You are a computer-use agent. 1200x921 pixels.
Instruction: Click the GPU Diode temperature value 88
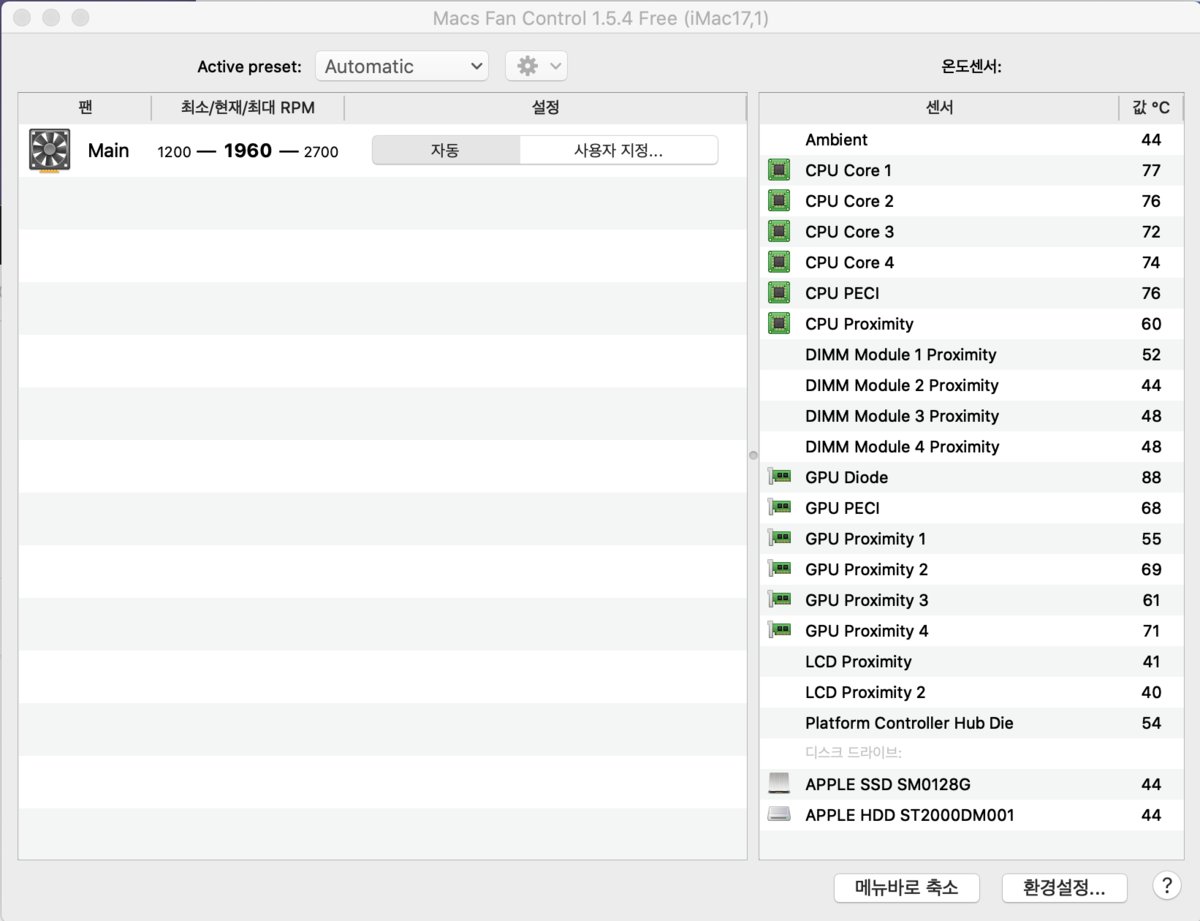[x=1151, y=478]
